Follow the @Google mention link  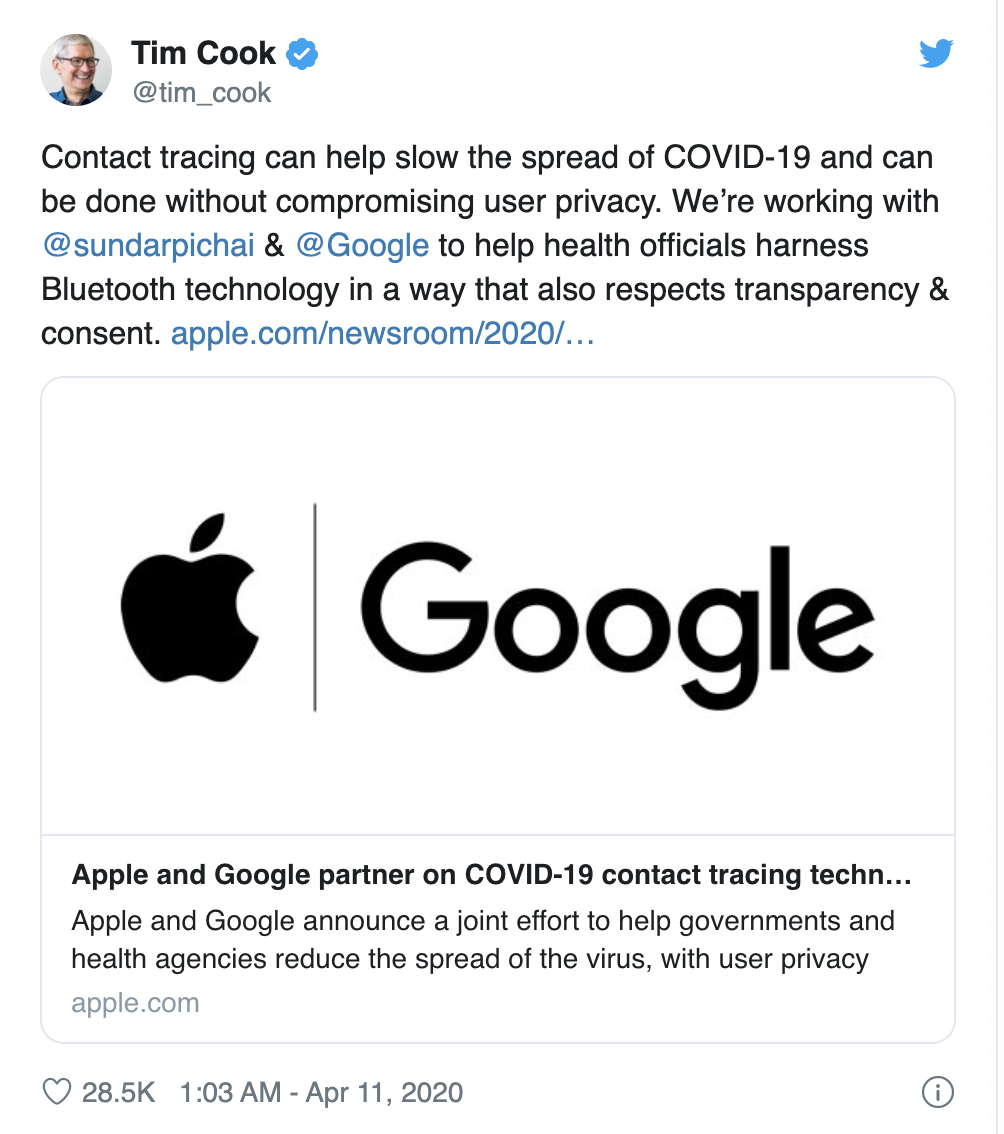click(x=362, y=245)
